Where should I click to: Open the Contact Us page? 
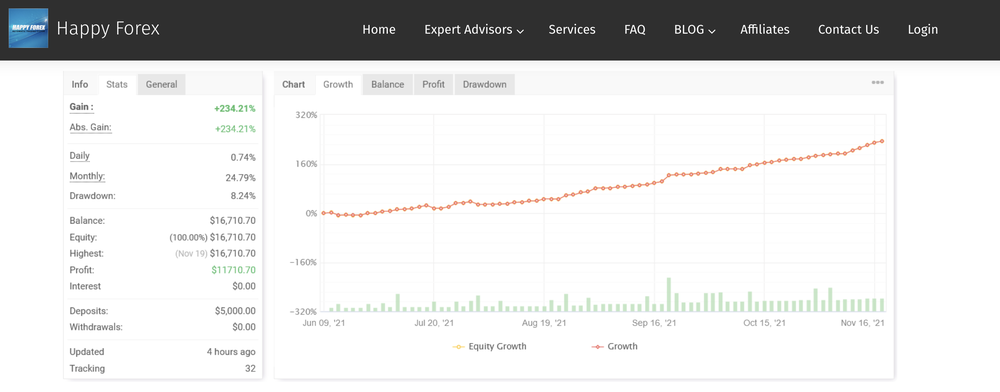pos(848,29)
